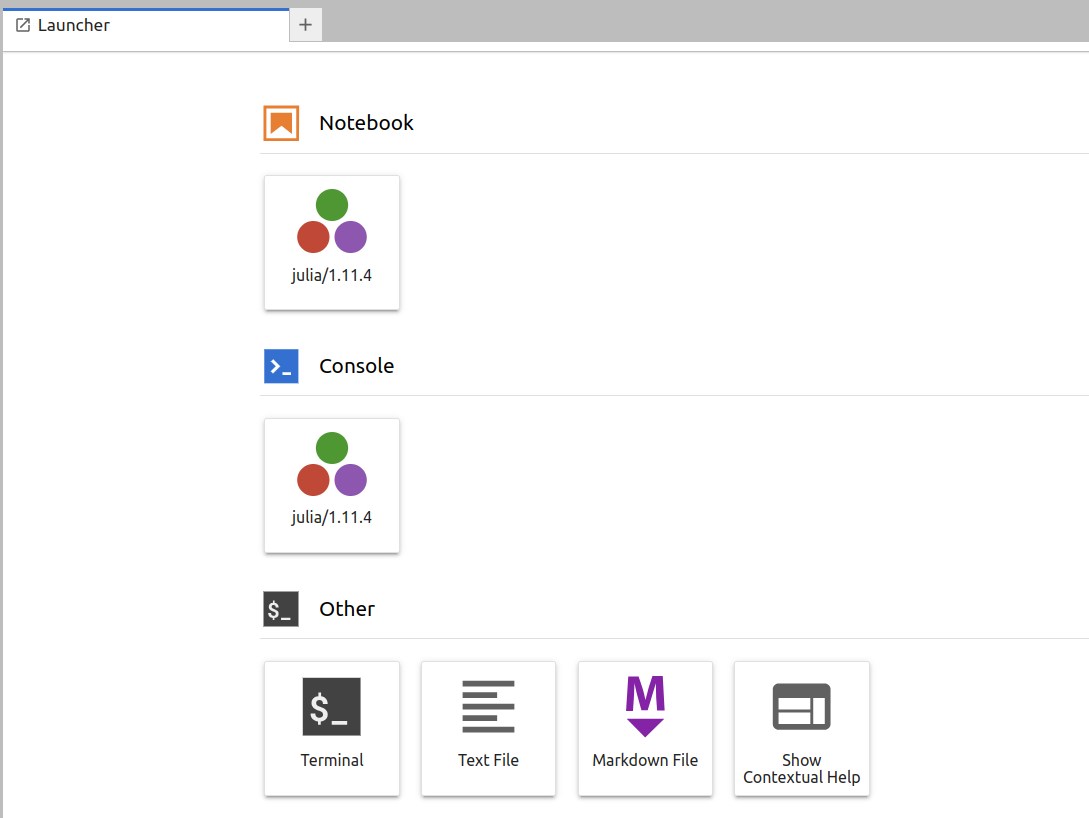The height and width of the screenshot is (818, 1089).
Task: Click the "julia/1.11.4" label under Notebook
Action: [x=332, y=275]
